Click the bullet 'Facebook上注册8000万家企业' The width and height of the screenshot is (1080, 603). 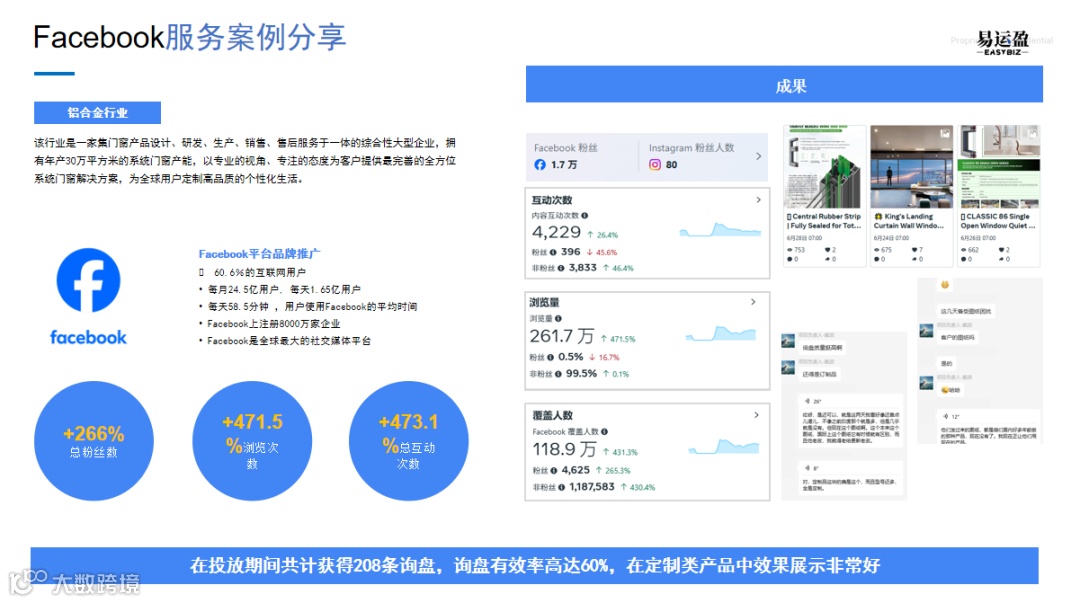click(273, 324)
